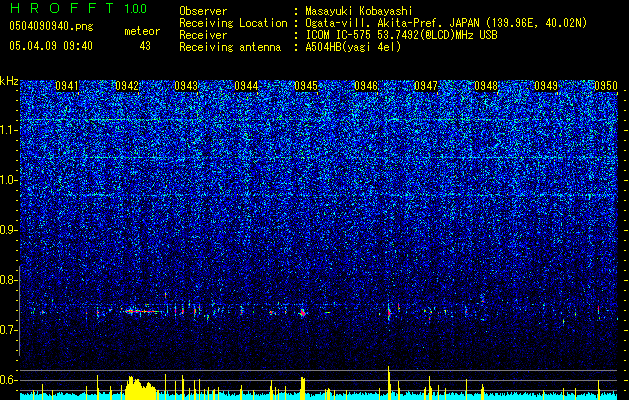The width and height of the screenshot is (629, 400).
Task: Click the kHz axis unit label
Action: pos(9,81)
